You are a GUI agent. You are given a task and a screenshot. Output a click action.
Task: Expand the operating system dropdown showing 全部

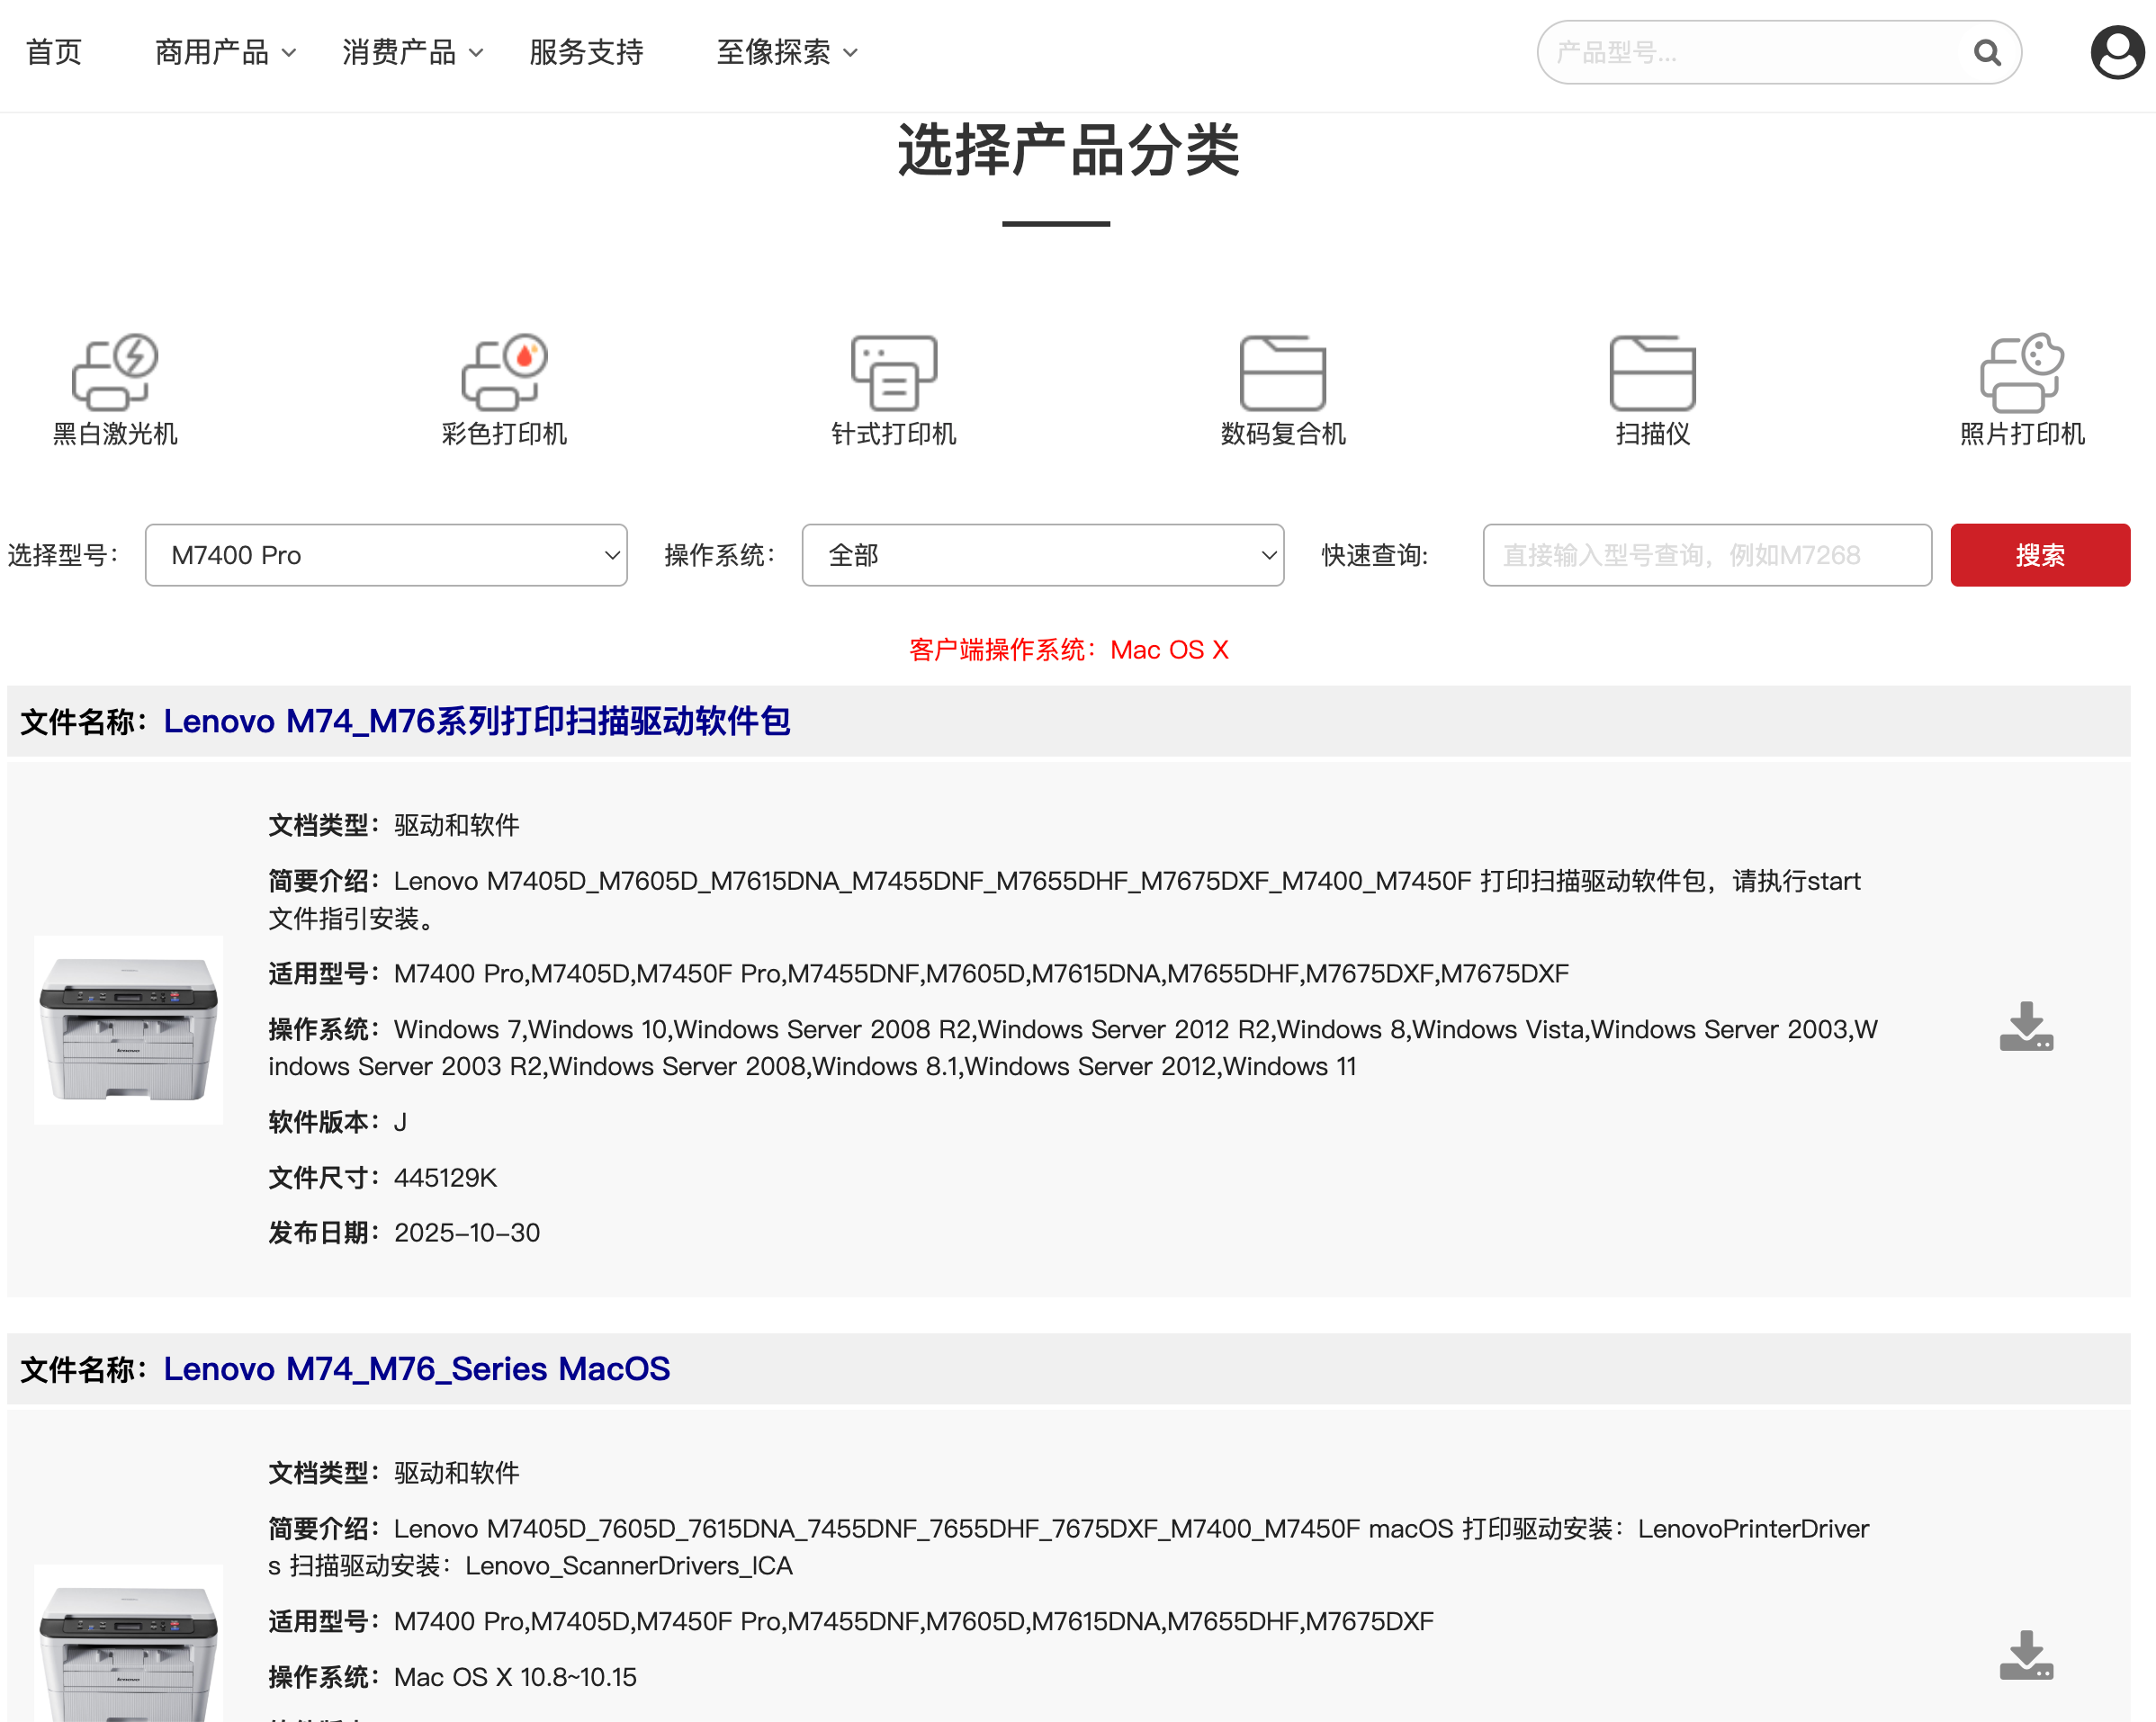point(1042,555)
